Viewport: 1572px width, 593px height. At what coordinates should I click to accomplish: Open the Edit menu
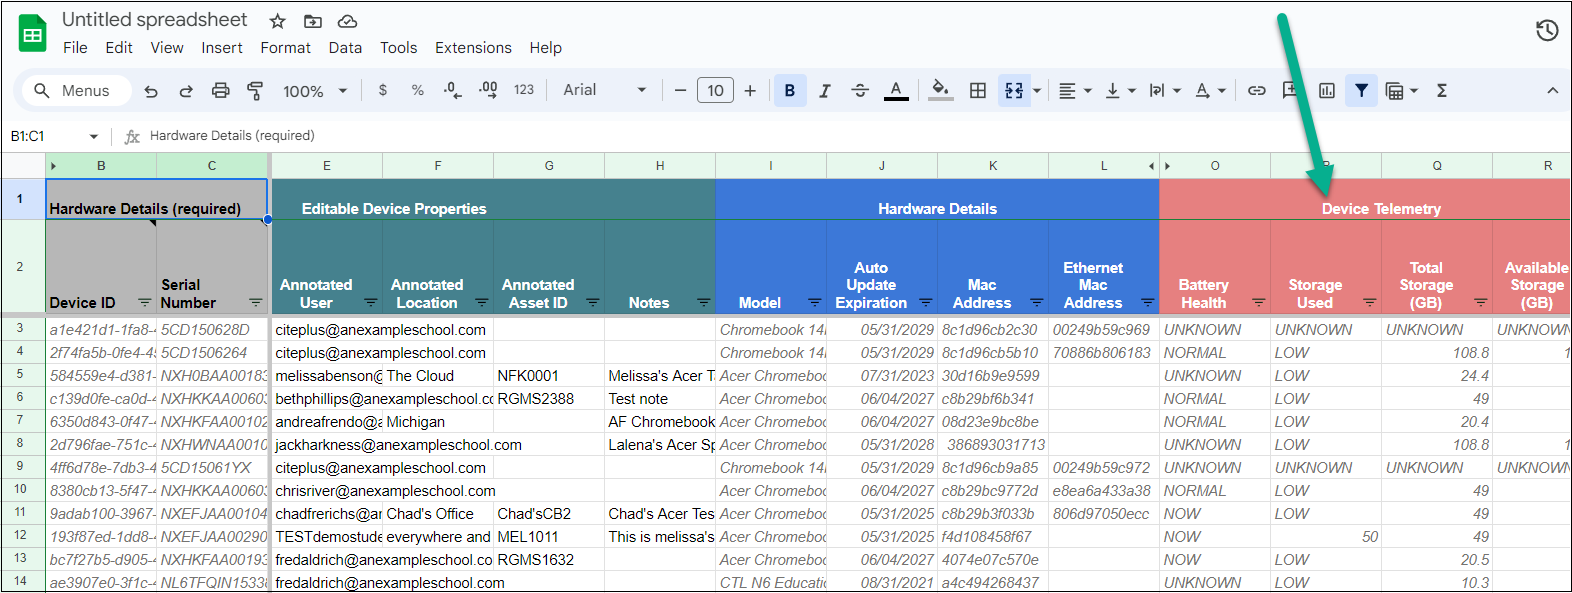[119, 47]
